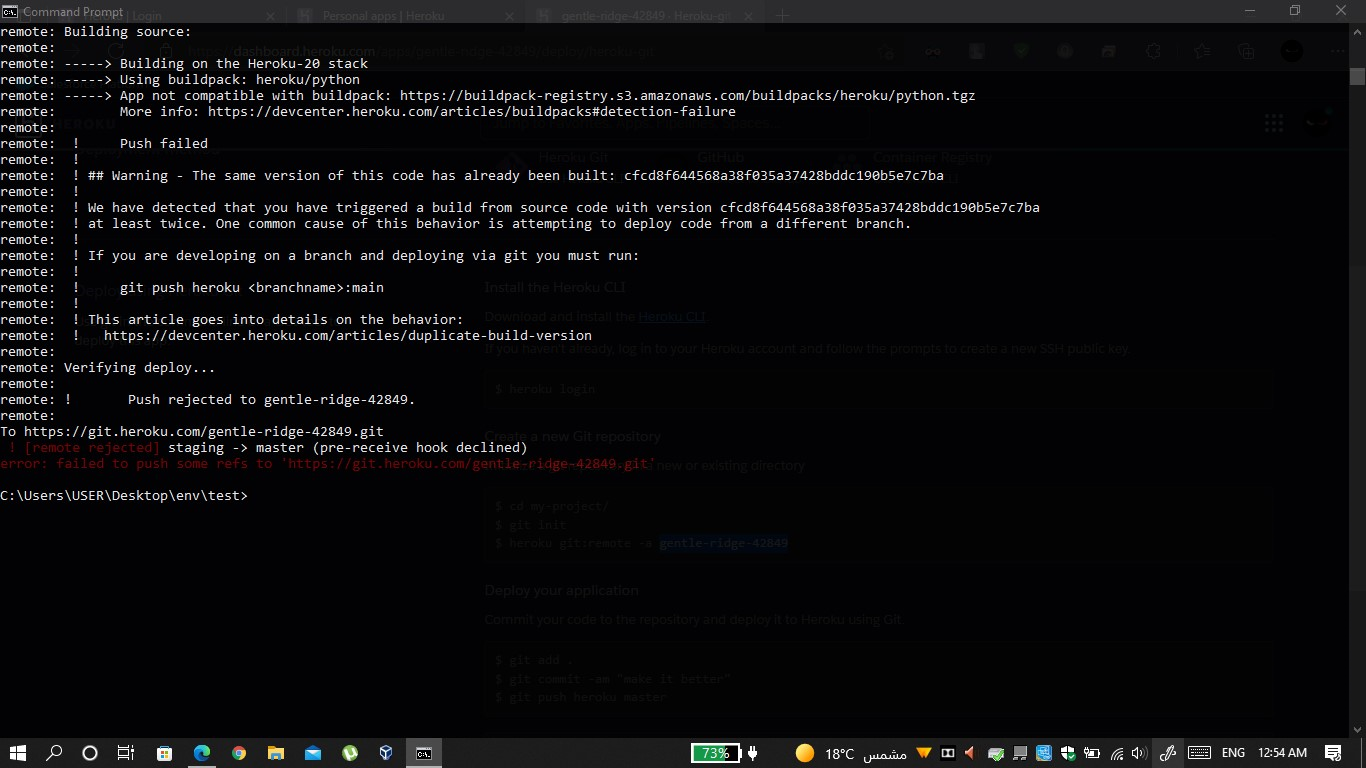1366x768 pixels.
Task: Toggle the touch keyboard from the tray
Action: click(1199, 753)
